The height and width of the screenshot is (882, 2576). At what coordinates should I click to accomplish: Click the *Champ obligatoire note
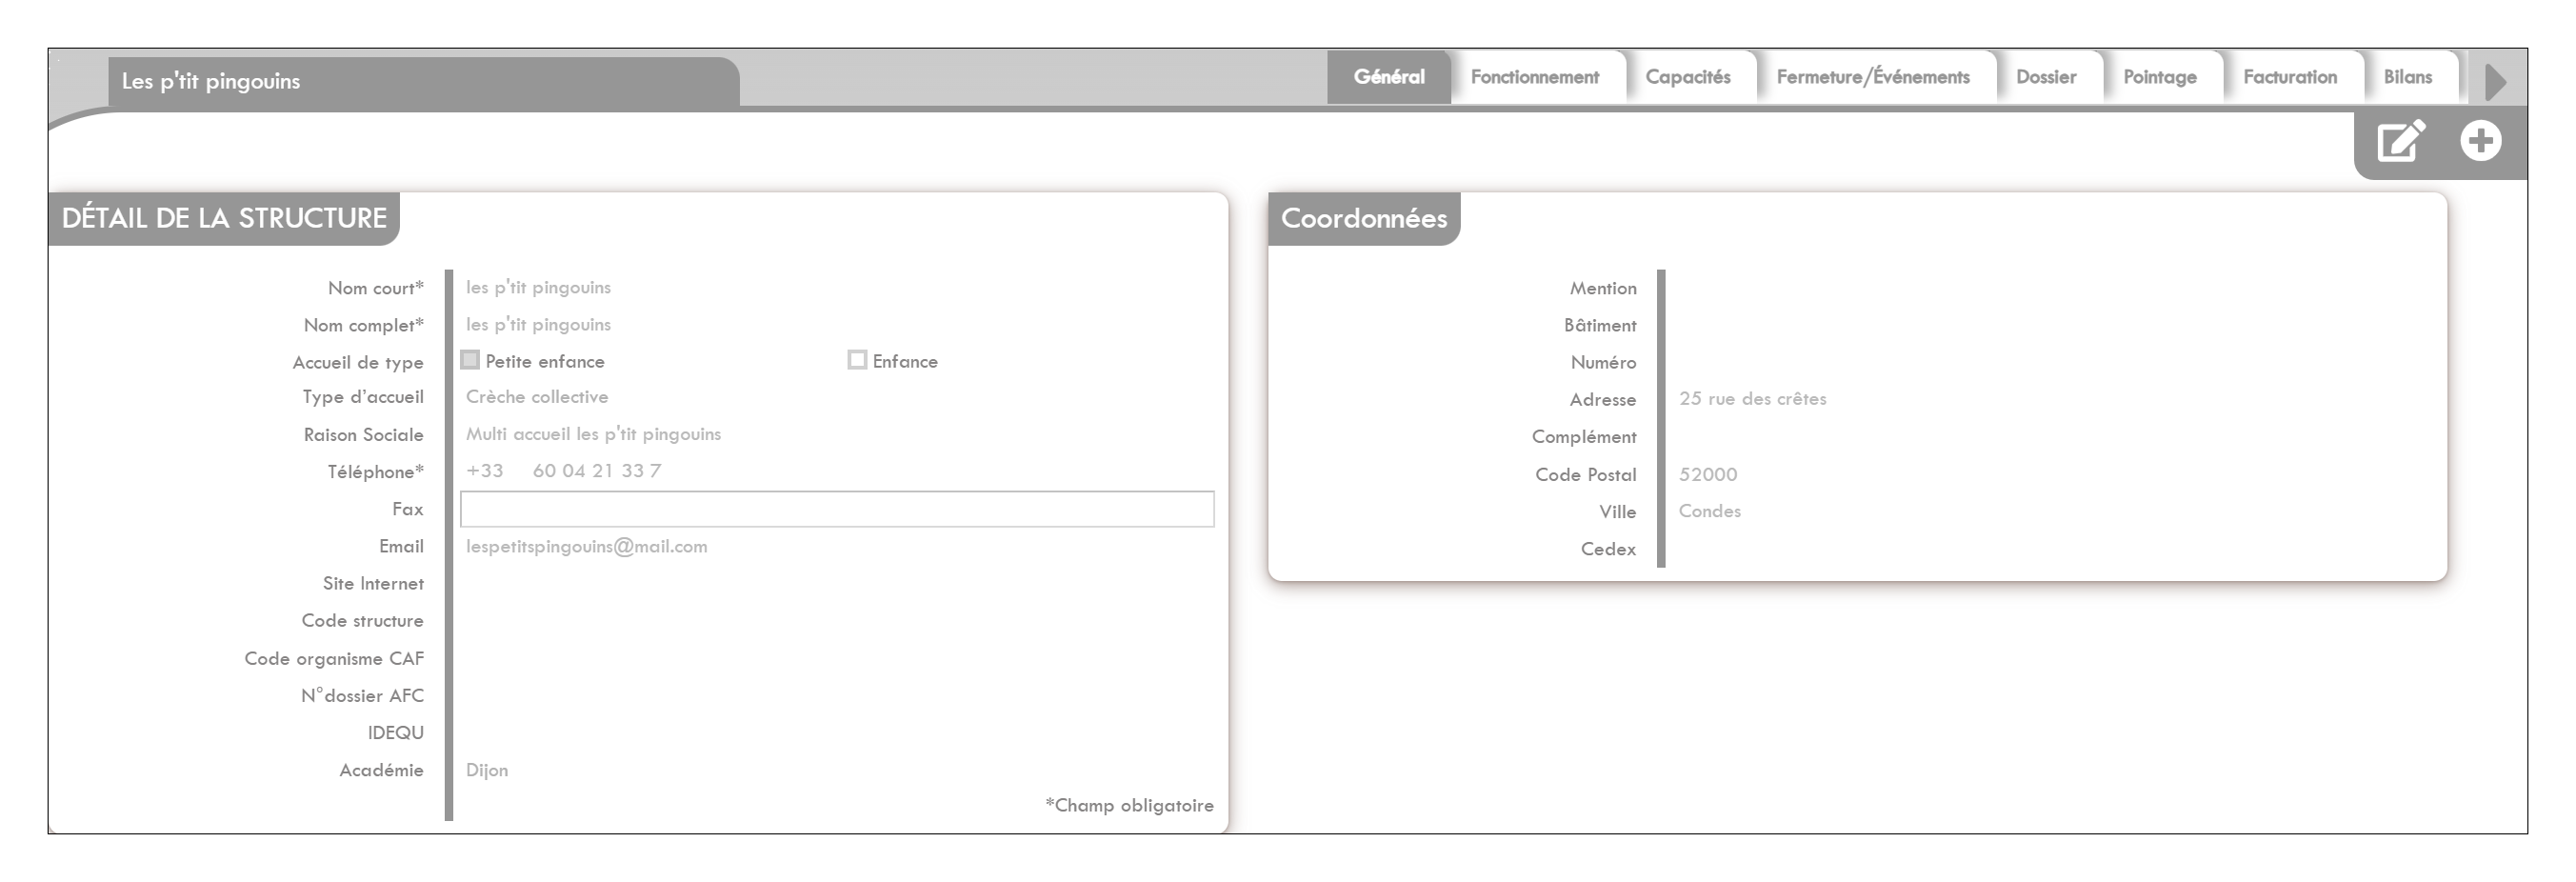pyautogui.click(x=1130, y=806)
